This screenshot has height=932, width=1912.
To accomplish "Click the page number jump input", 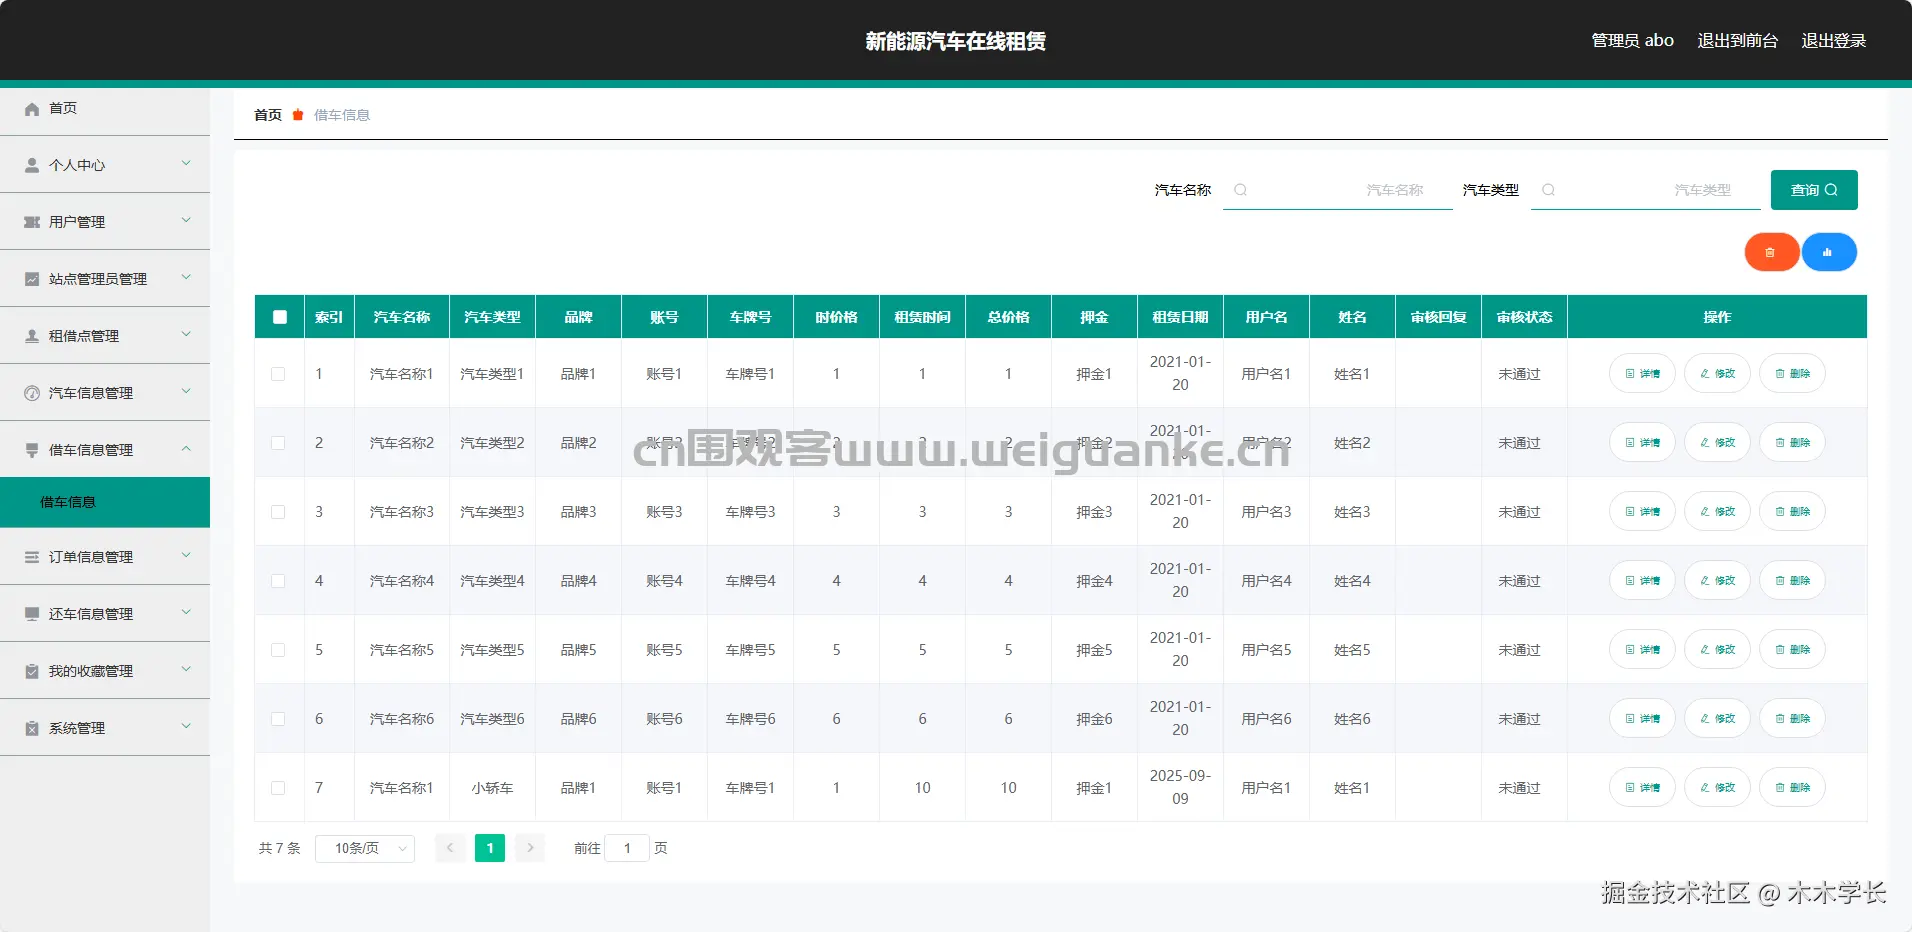I will 627,848.
